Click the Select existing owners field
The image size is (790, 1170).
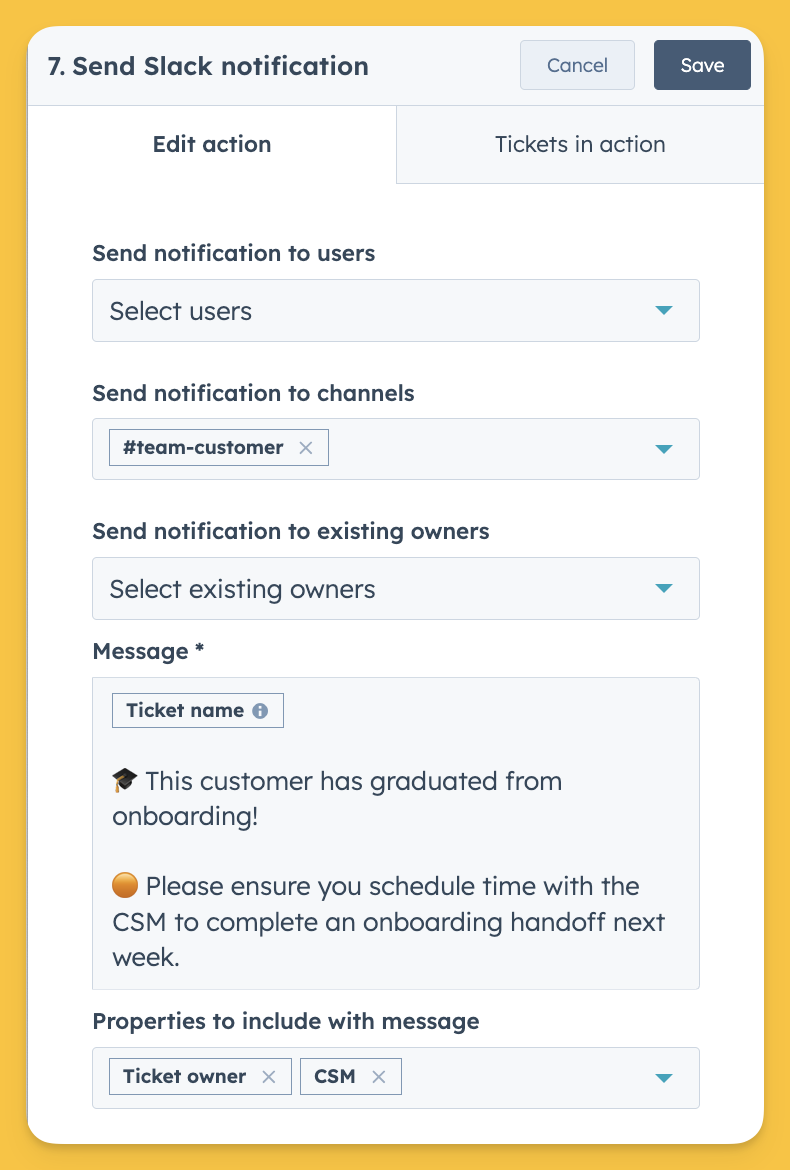click(x=395, y=588)
